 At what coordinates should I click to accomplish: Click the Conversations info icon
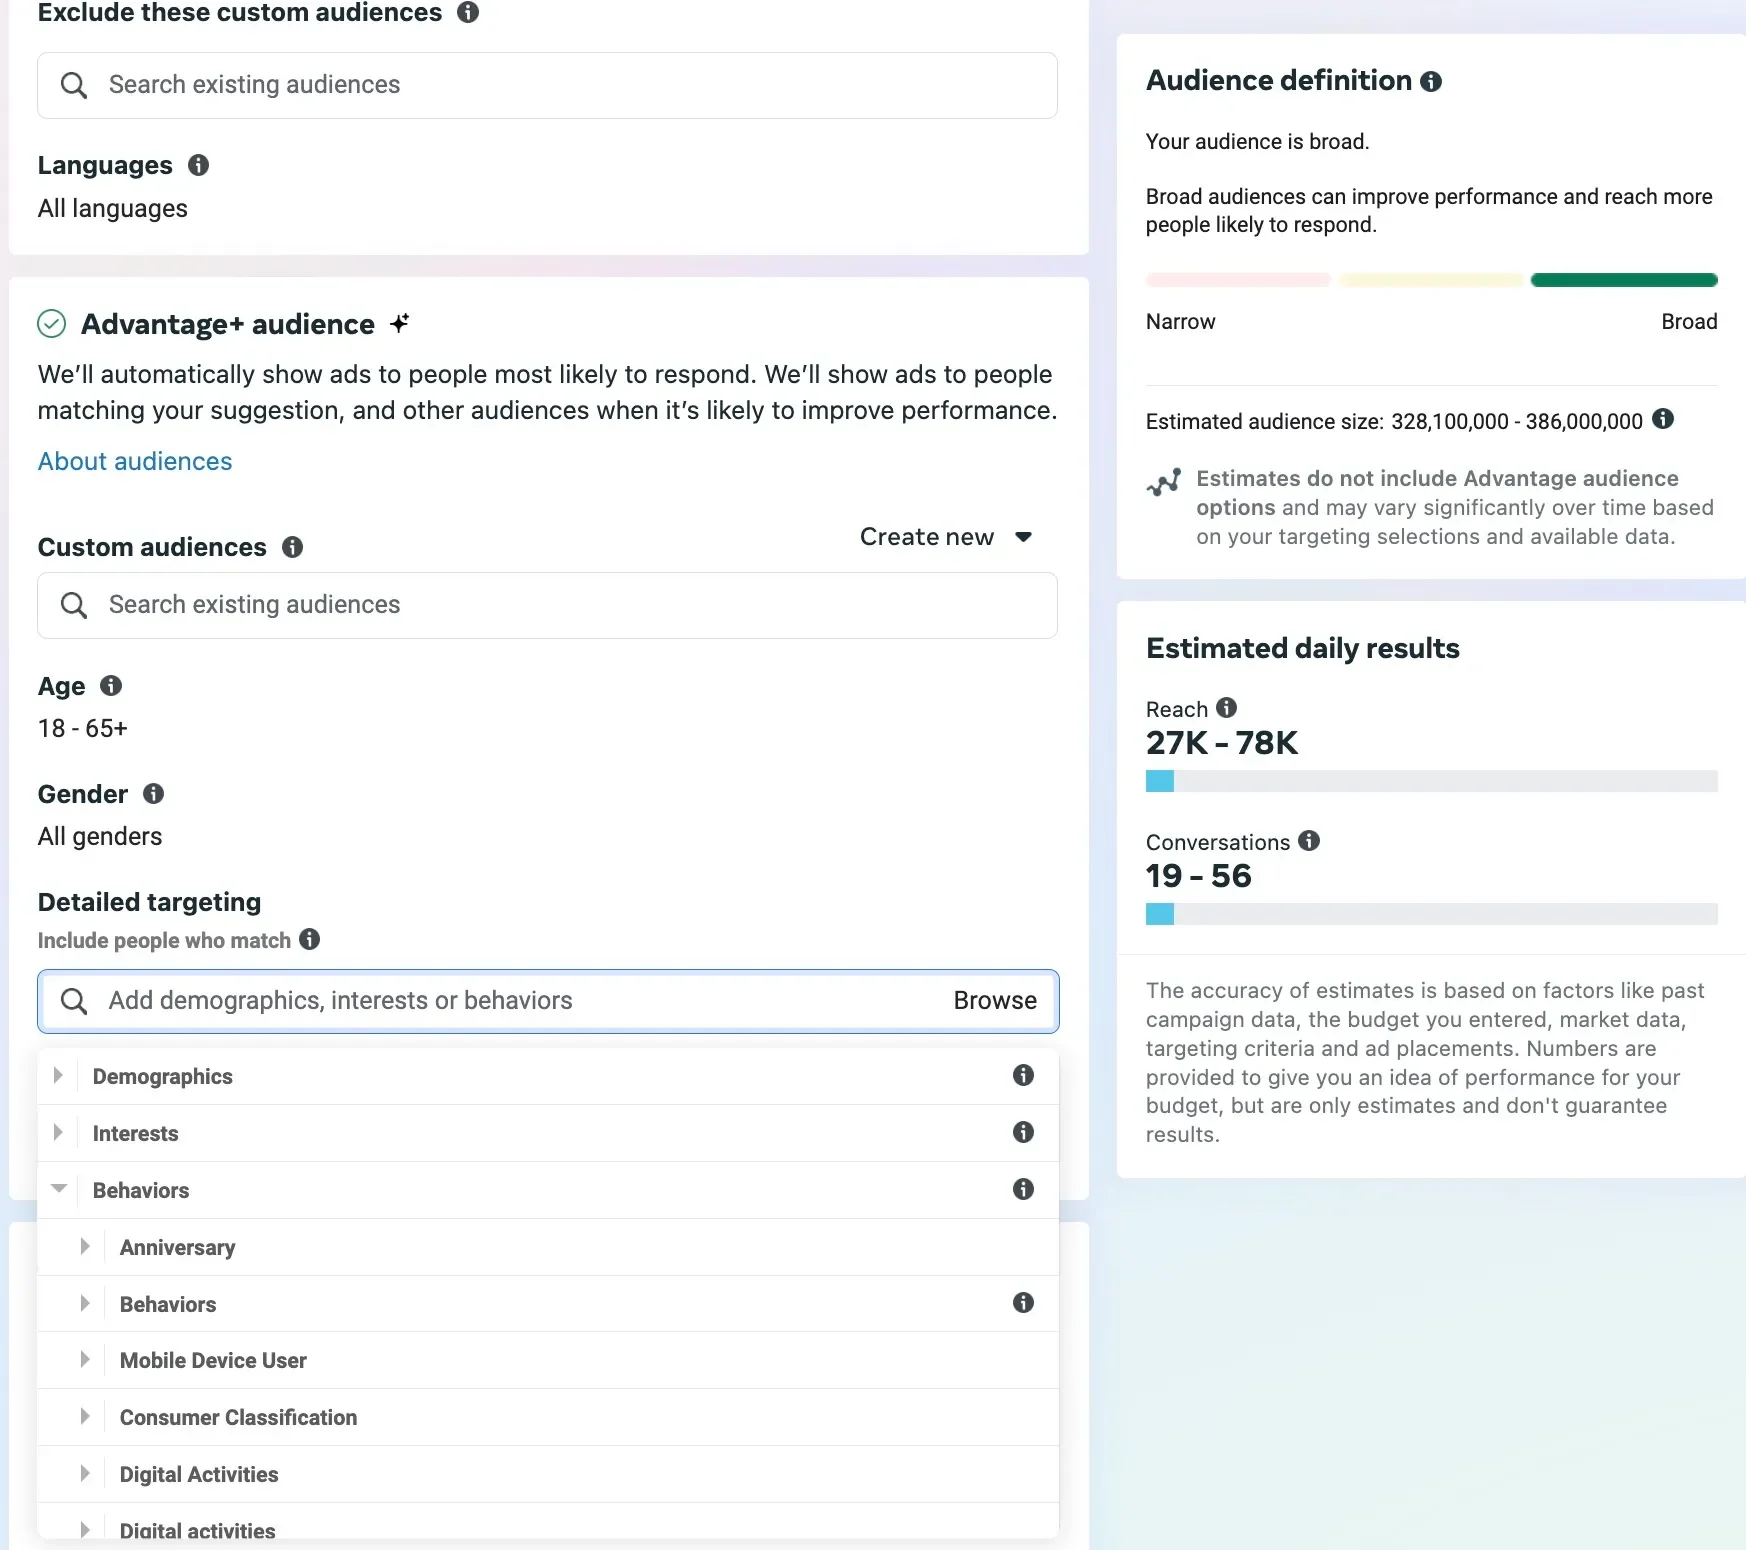pyautogui.click(x=1310, y=841)
